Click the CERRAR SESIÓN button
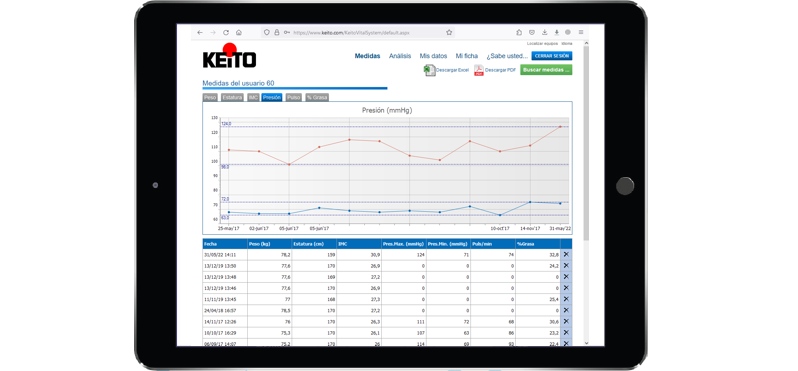Screen dimensions: 798x371 pos(552,56)
